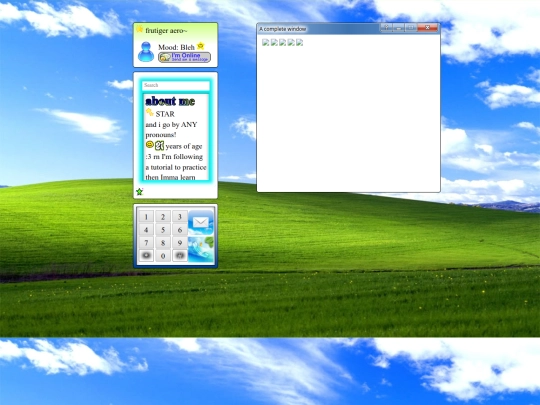Screen dimensions: 540x405
Task: Click the star smiley next to Mood: Bleh
Action: (200, 46)
